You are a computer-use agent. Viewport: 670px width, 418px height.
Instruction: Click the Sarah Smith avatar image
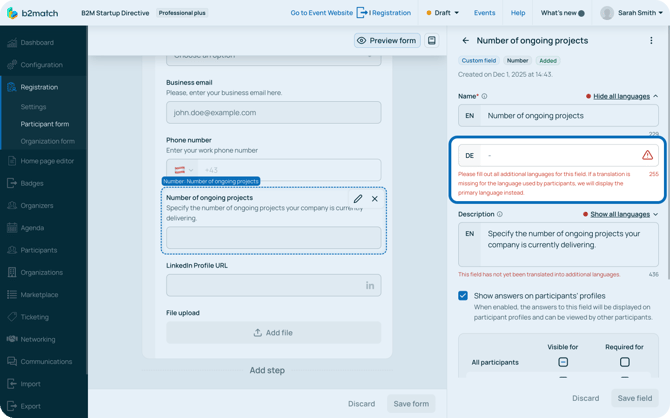pos(607,13)
